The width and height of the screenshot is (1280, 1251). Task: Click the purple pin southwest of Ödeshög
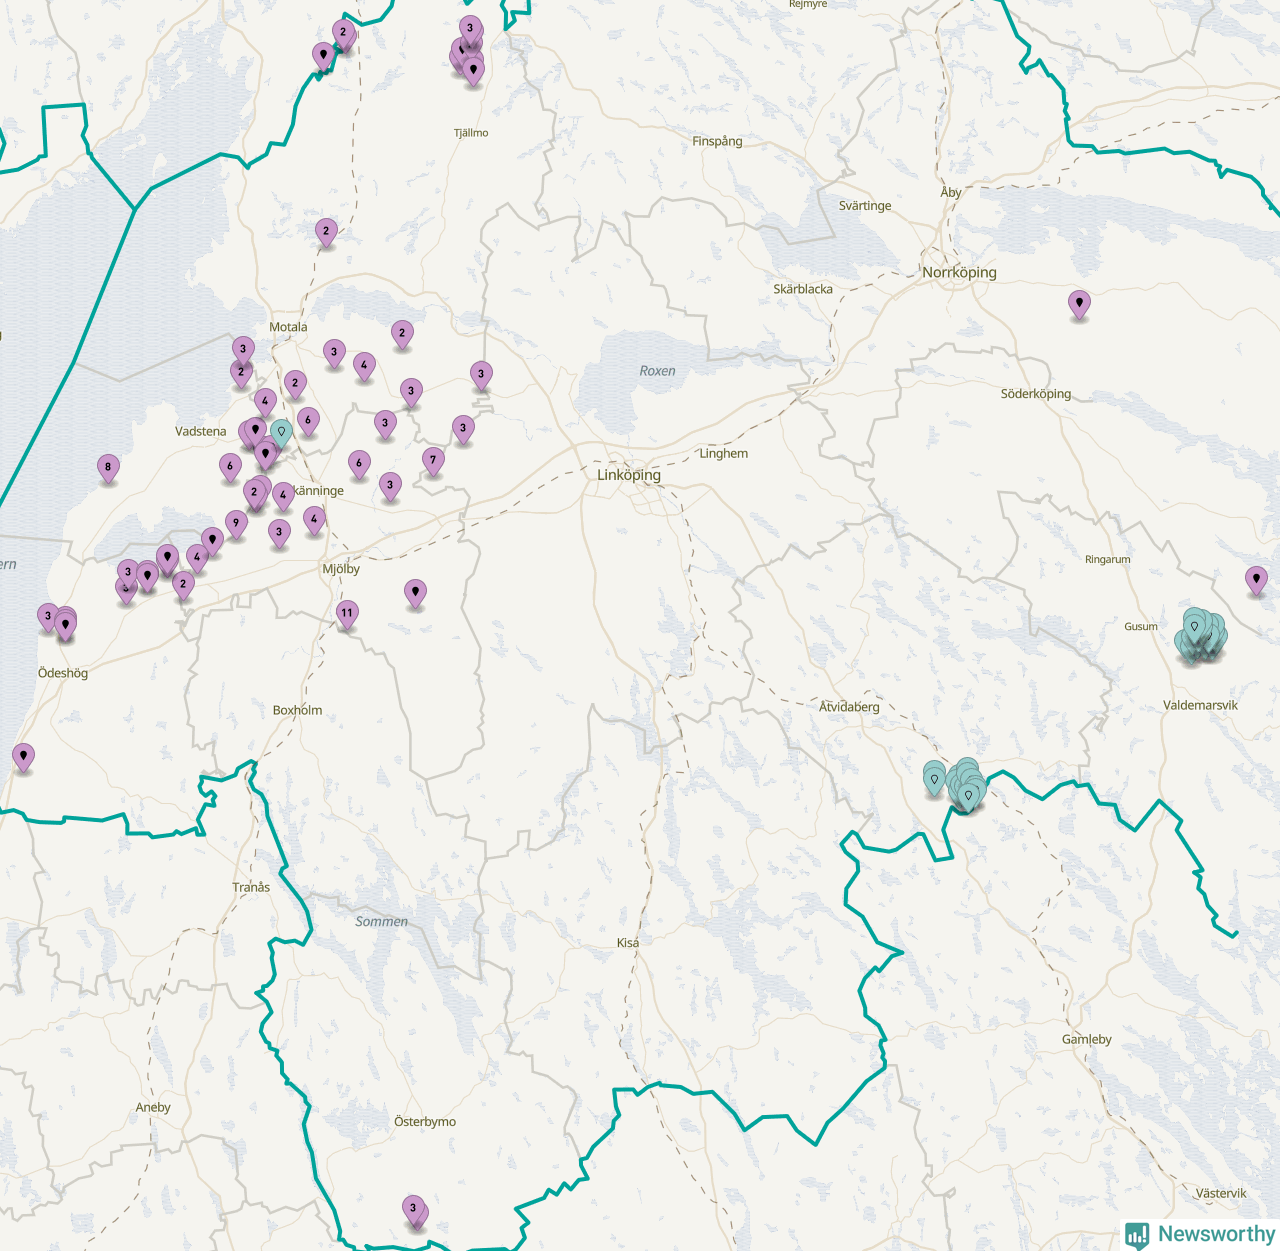23,758
